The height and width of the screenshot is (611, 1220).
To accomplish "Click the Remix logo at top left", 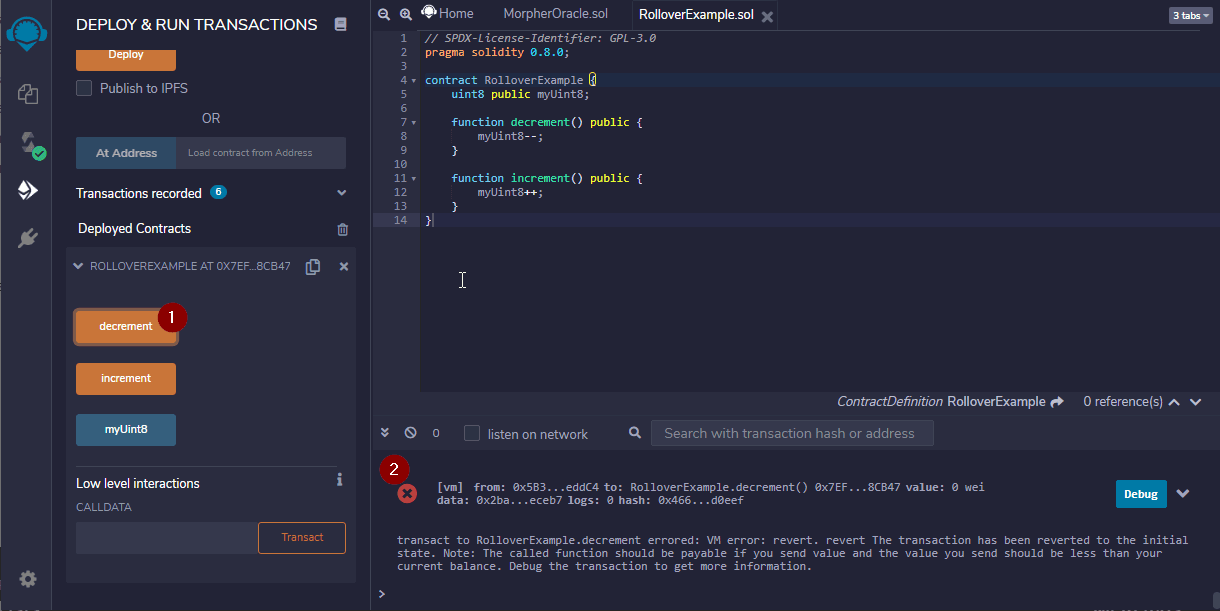I will click(x=27, y=34).
